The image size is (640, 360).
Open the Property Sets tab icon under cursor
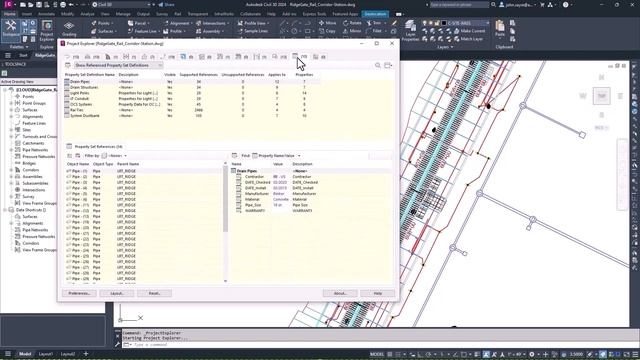pos(295,56)
